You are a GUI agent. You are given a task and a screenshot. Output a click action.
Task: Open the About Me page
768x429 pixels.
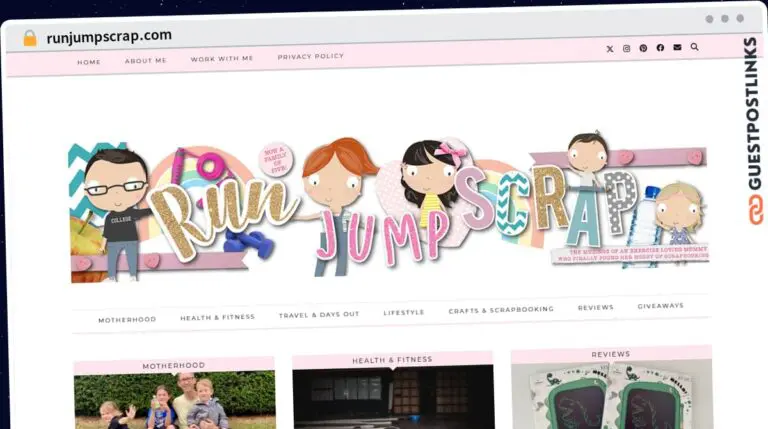145,61
